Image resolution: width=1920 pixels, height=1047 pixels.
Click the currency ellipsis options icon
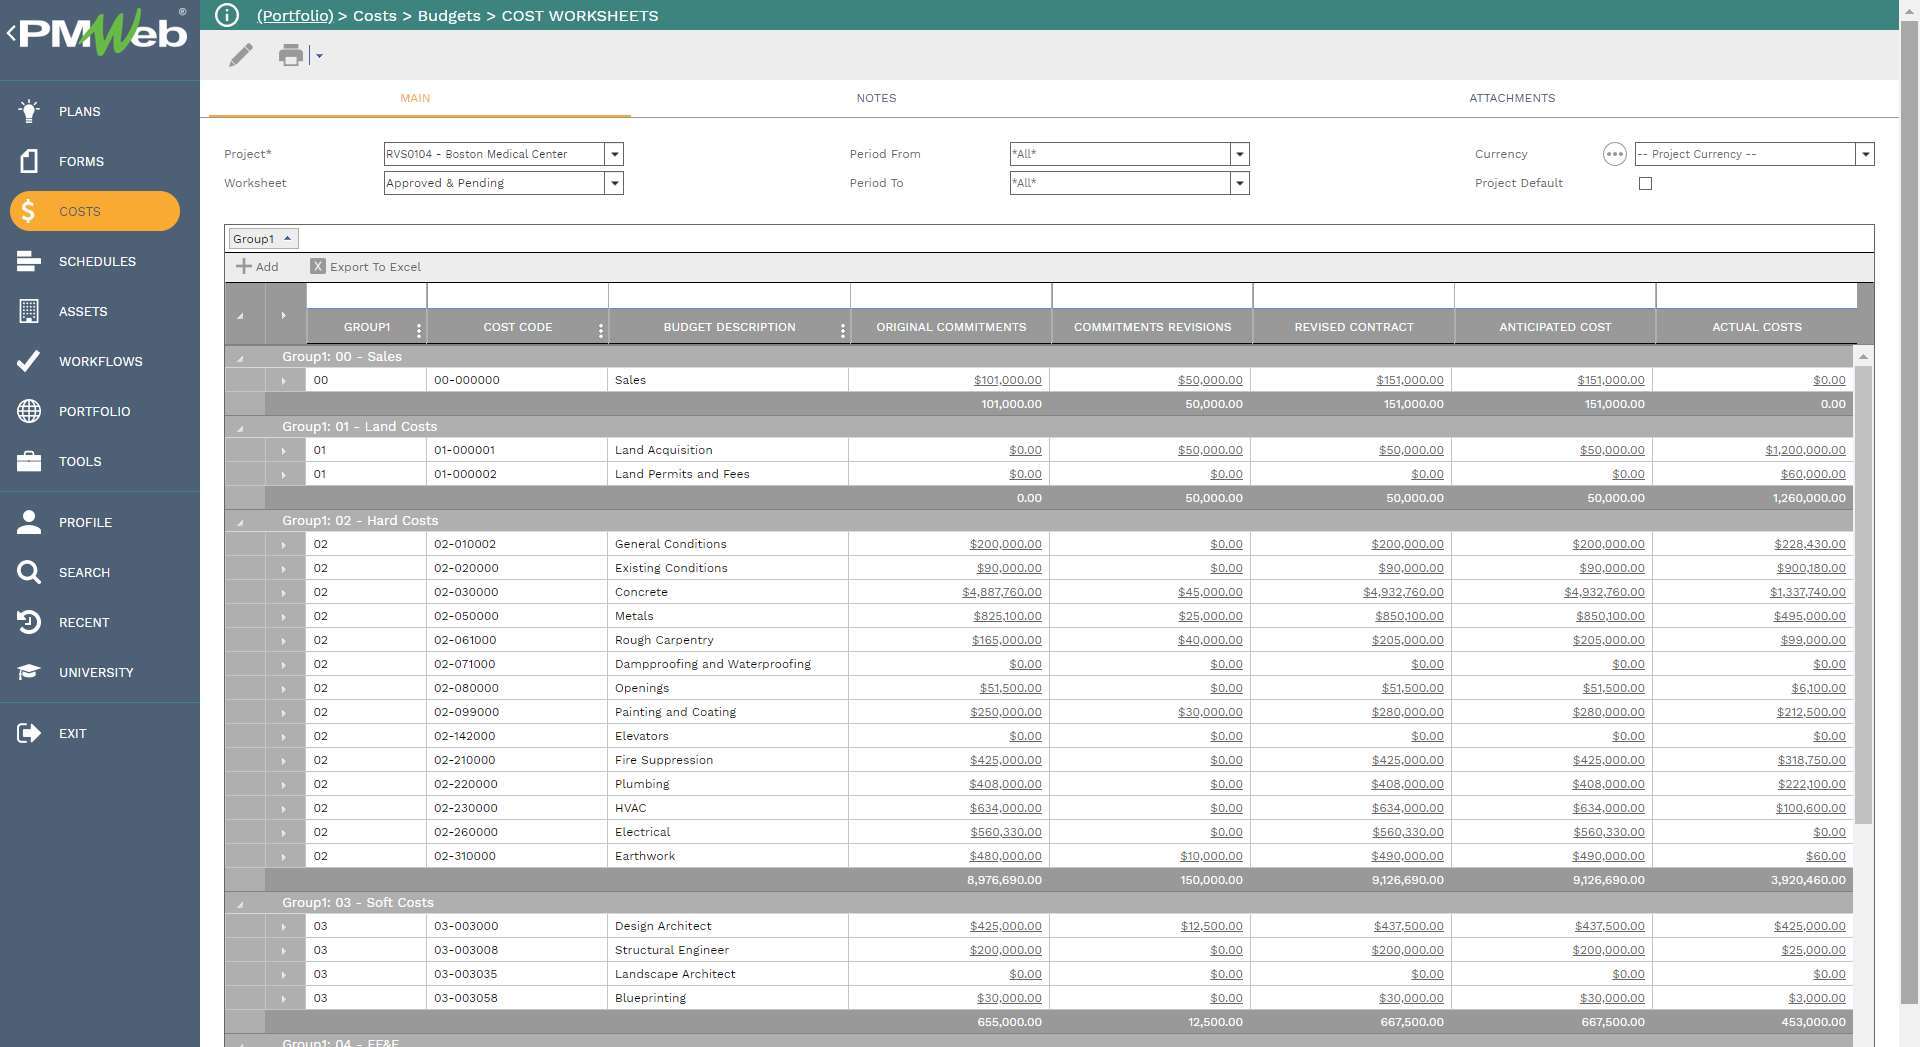(1615, 154)
